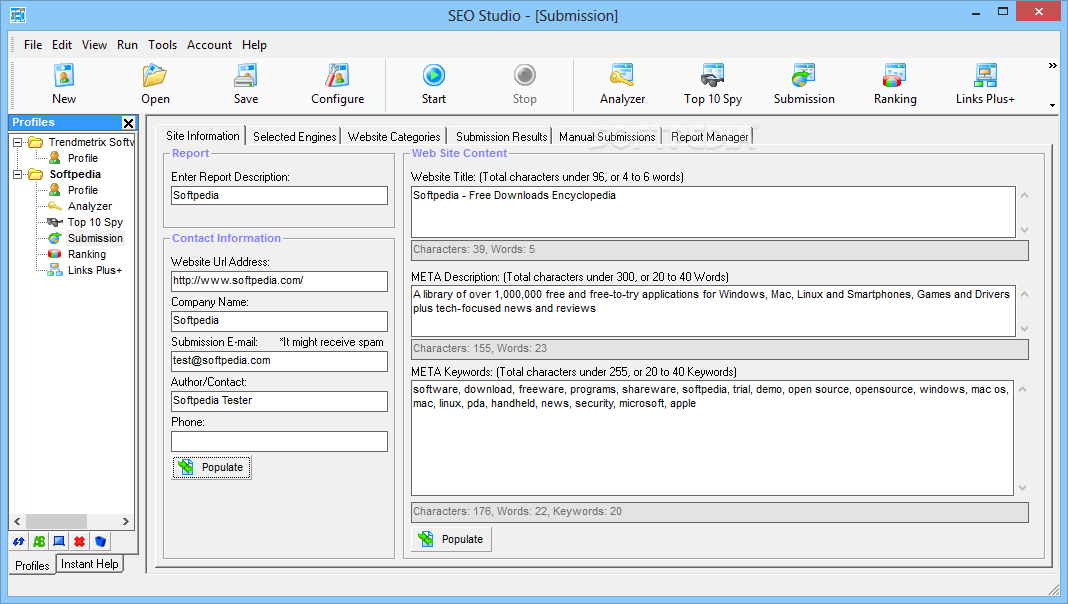This screenshot has height=604, width=1068.
Task: Click the Report Description input field
Action: (x=279, y=195)
